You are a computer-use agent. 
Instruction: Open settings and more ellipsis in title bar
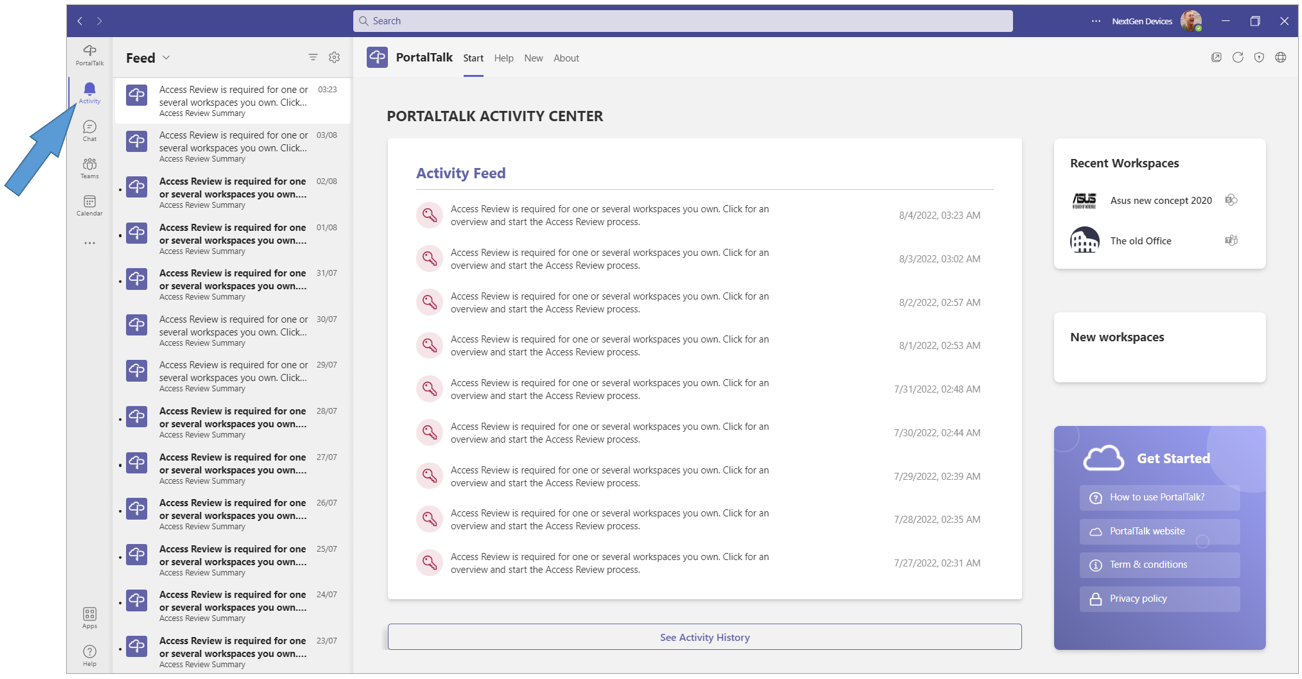click(1096, 21)
